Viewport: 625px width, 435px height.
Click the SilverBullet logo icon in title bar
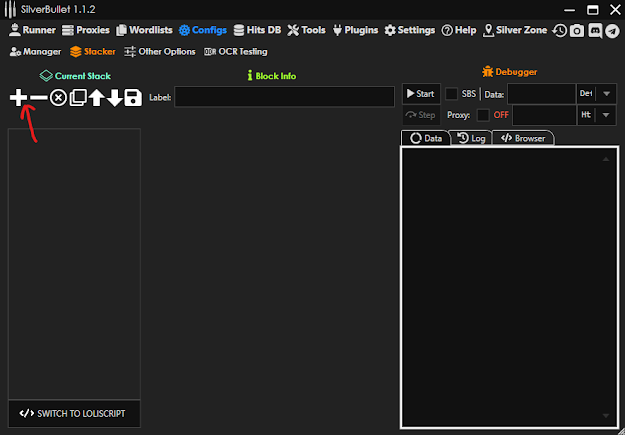point(10,10)
